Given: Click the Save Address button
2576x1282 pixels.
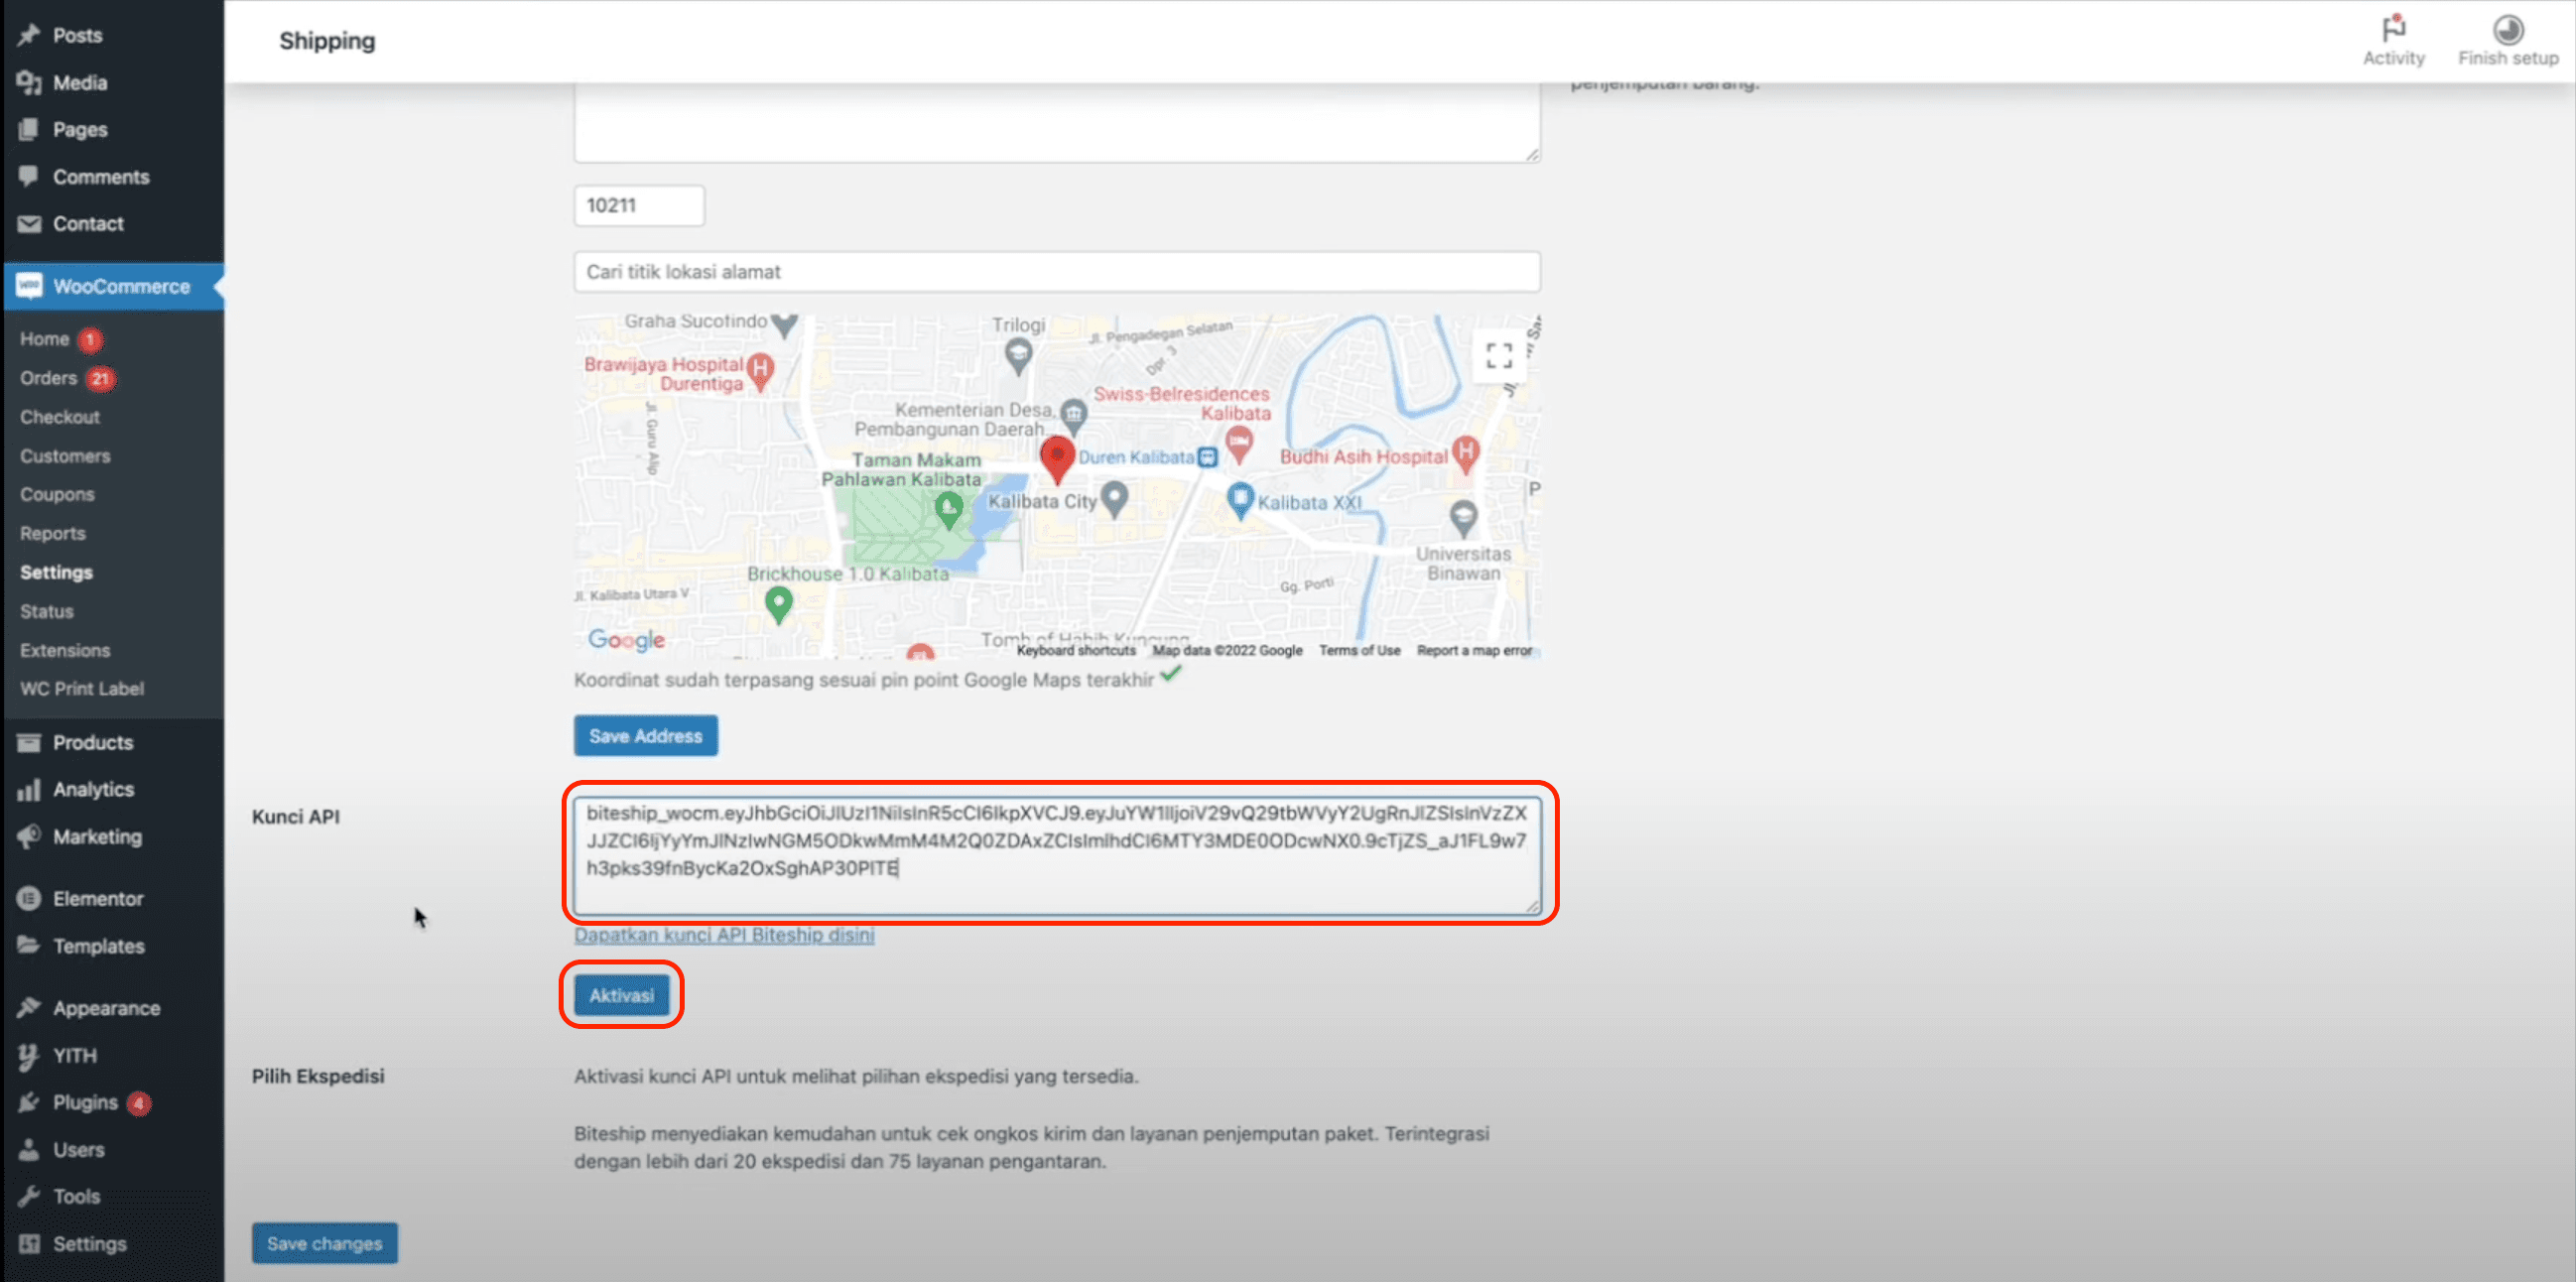Looking at the screenshot, I should click(645, 735).
